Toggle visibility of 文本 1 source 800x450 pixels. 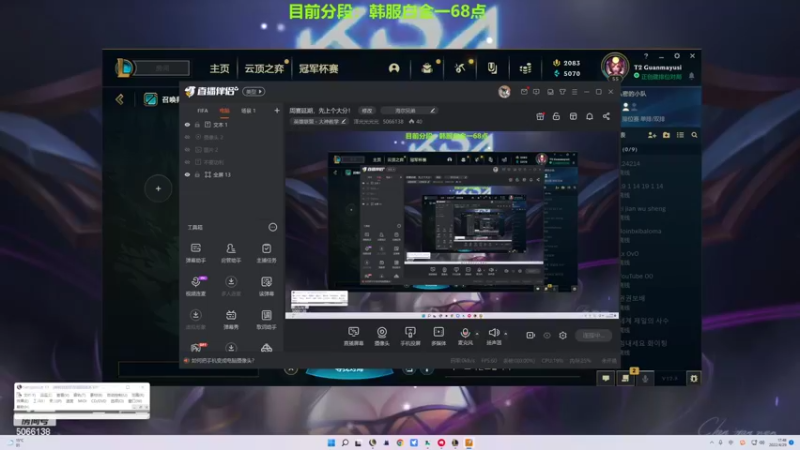click(187, 124)
